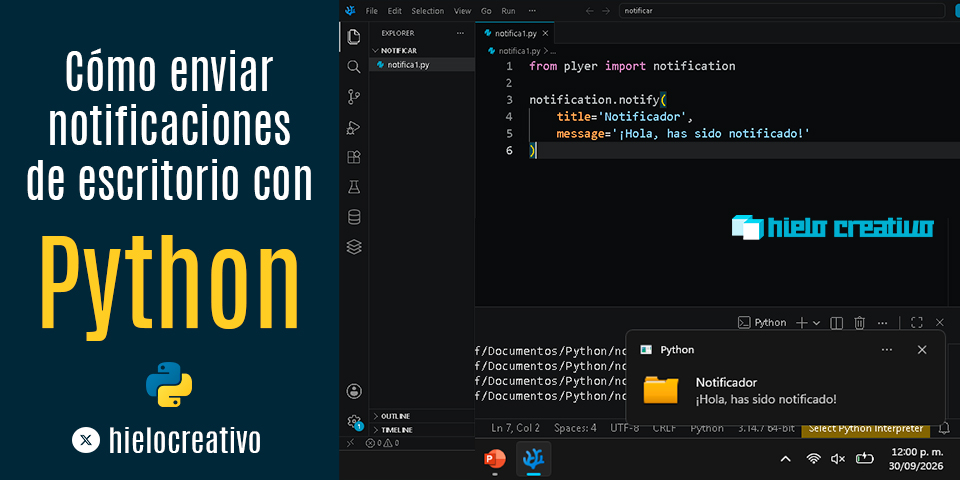Change language mode via Python status item
Image resolution: width=960 pixels, height=480 pixels.
pos(707,428)
